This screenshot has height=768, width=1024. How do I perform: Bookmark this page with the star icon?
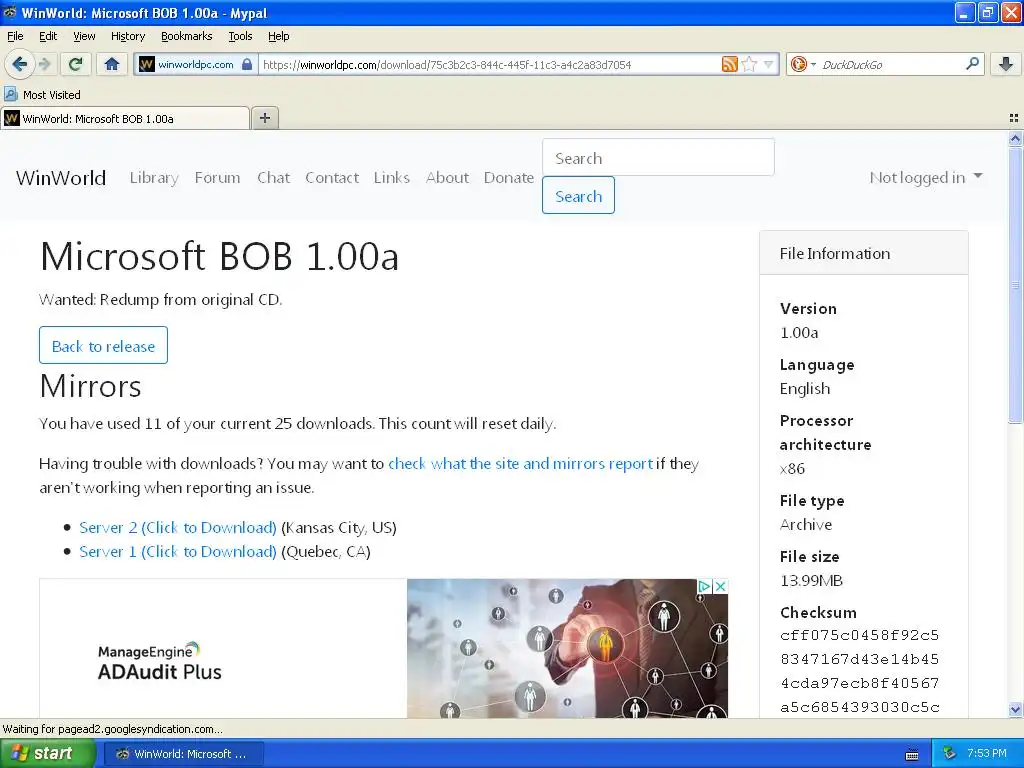coord(749,64)
